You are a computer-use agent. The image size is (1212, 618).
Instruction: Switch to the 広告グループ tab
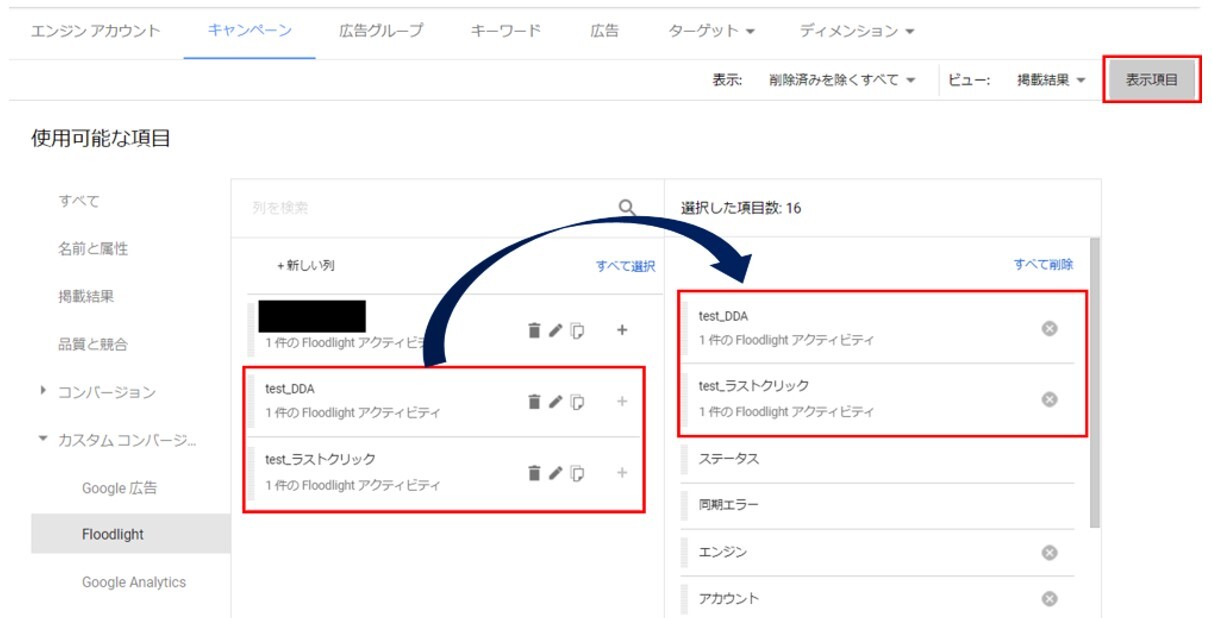pyautogui.click(x=381, y=31)
